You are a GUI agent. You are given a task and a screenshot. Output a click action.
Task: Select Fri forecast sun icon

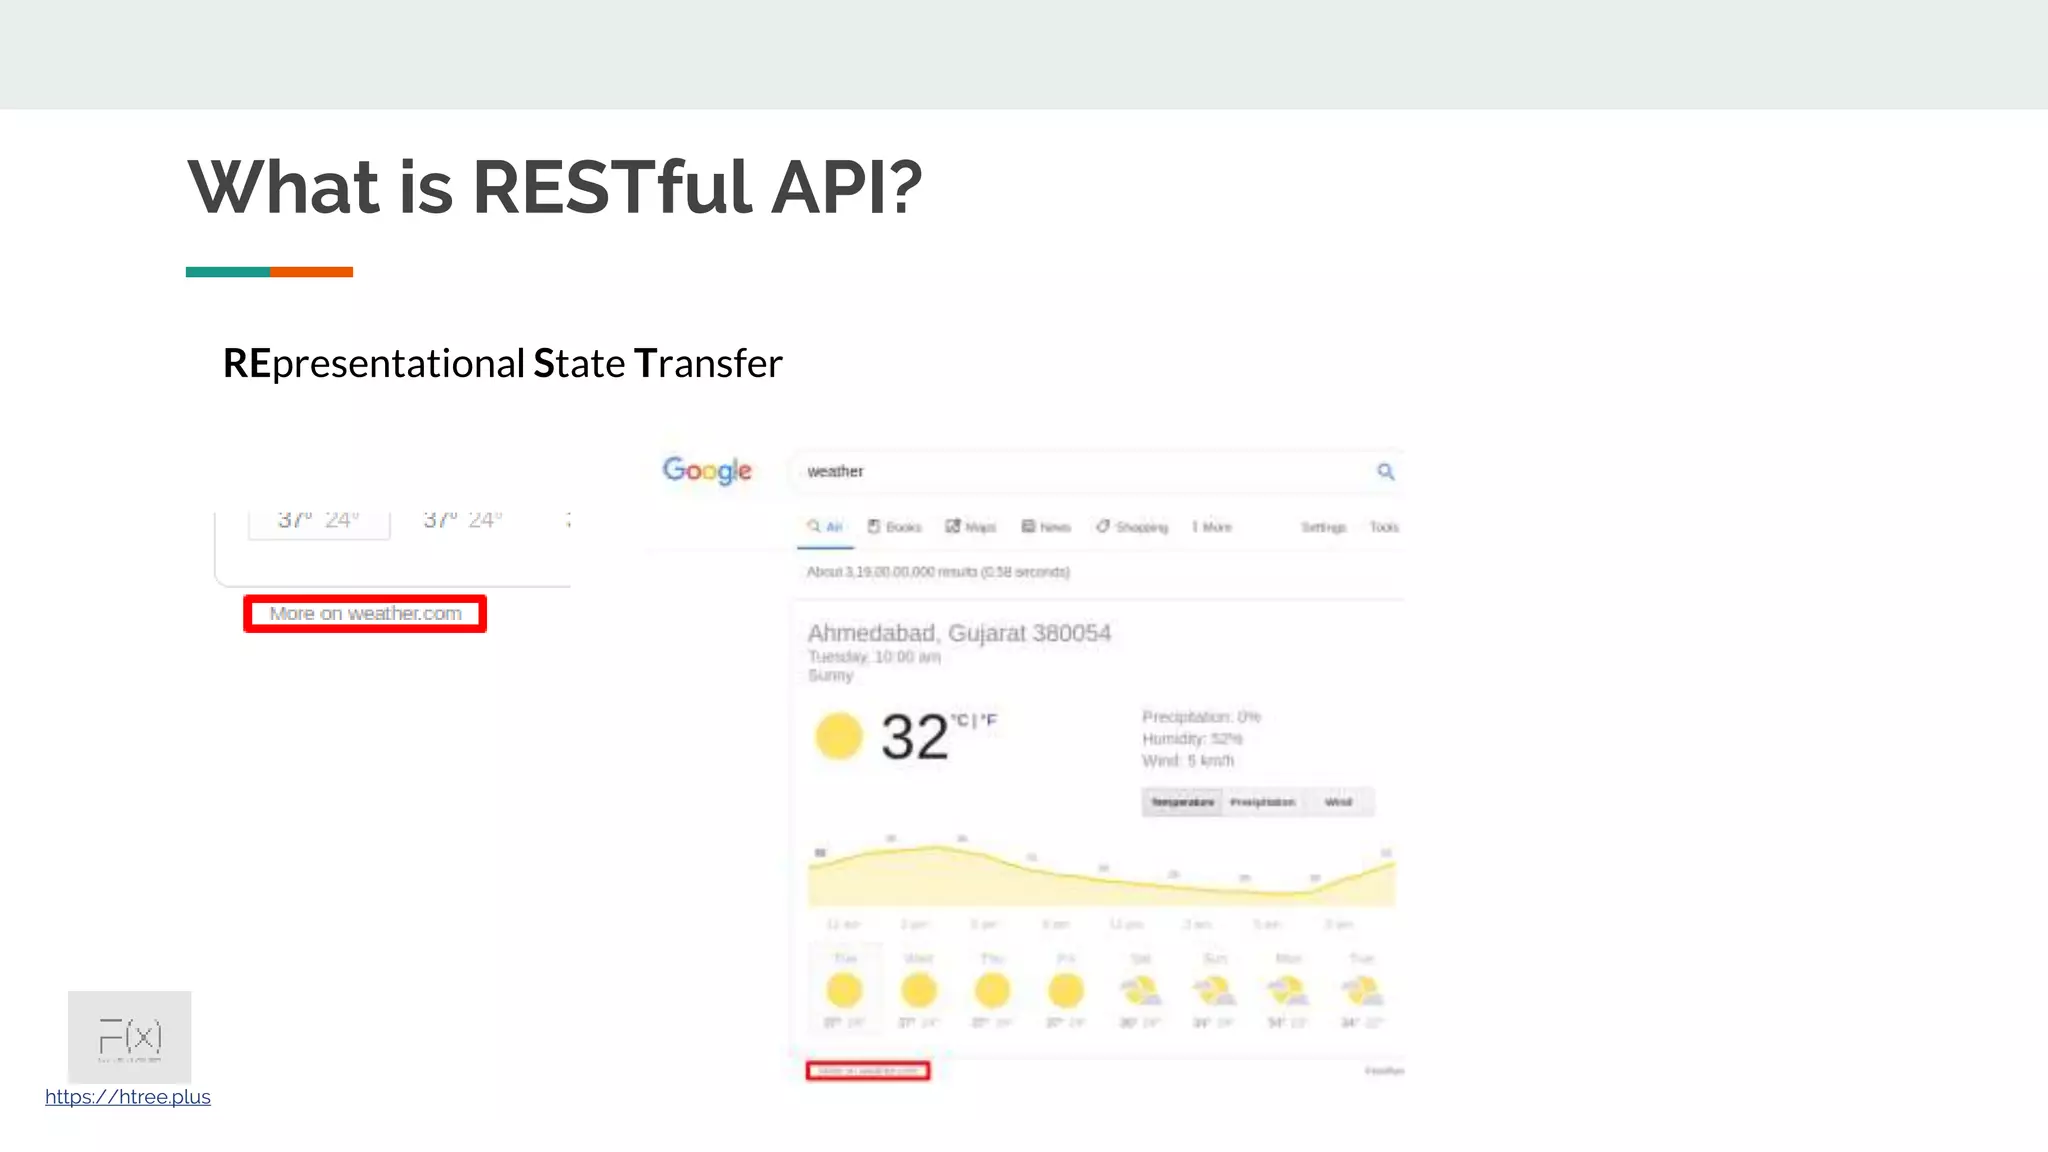tap(1066, 991)
